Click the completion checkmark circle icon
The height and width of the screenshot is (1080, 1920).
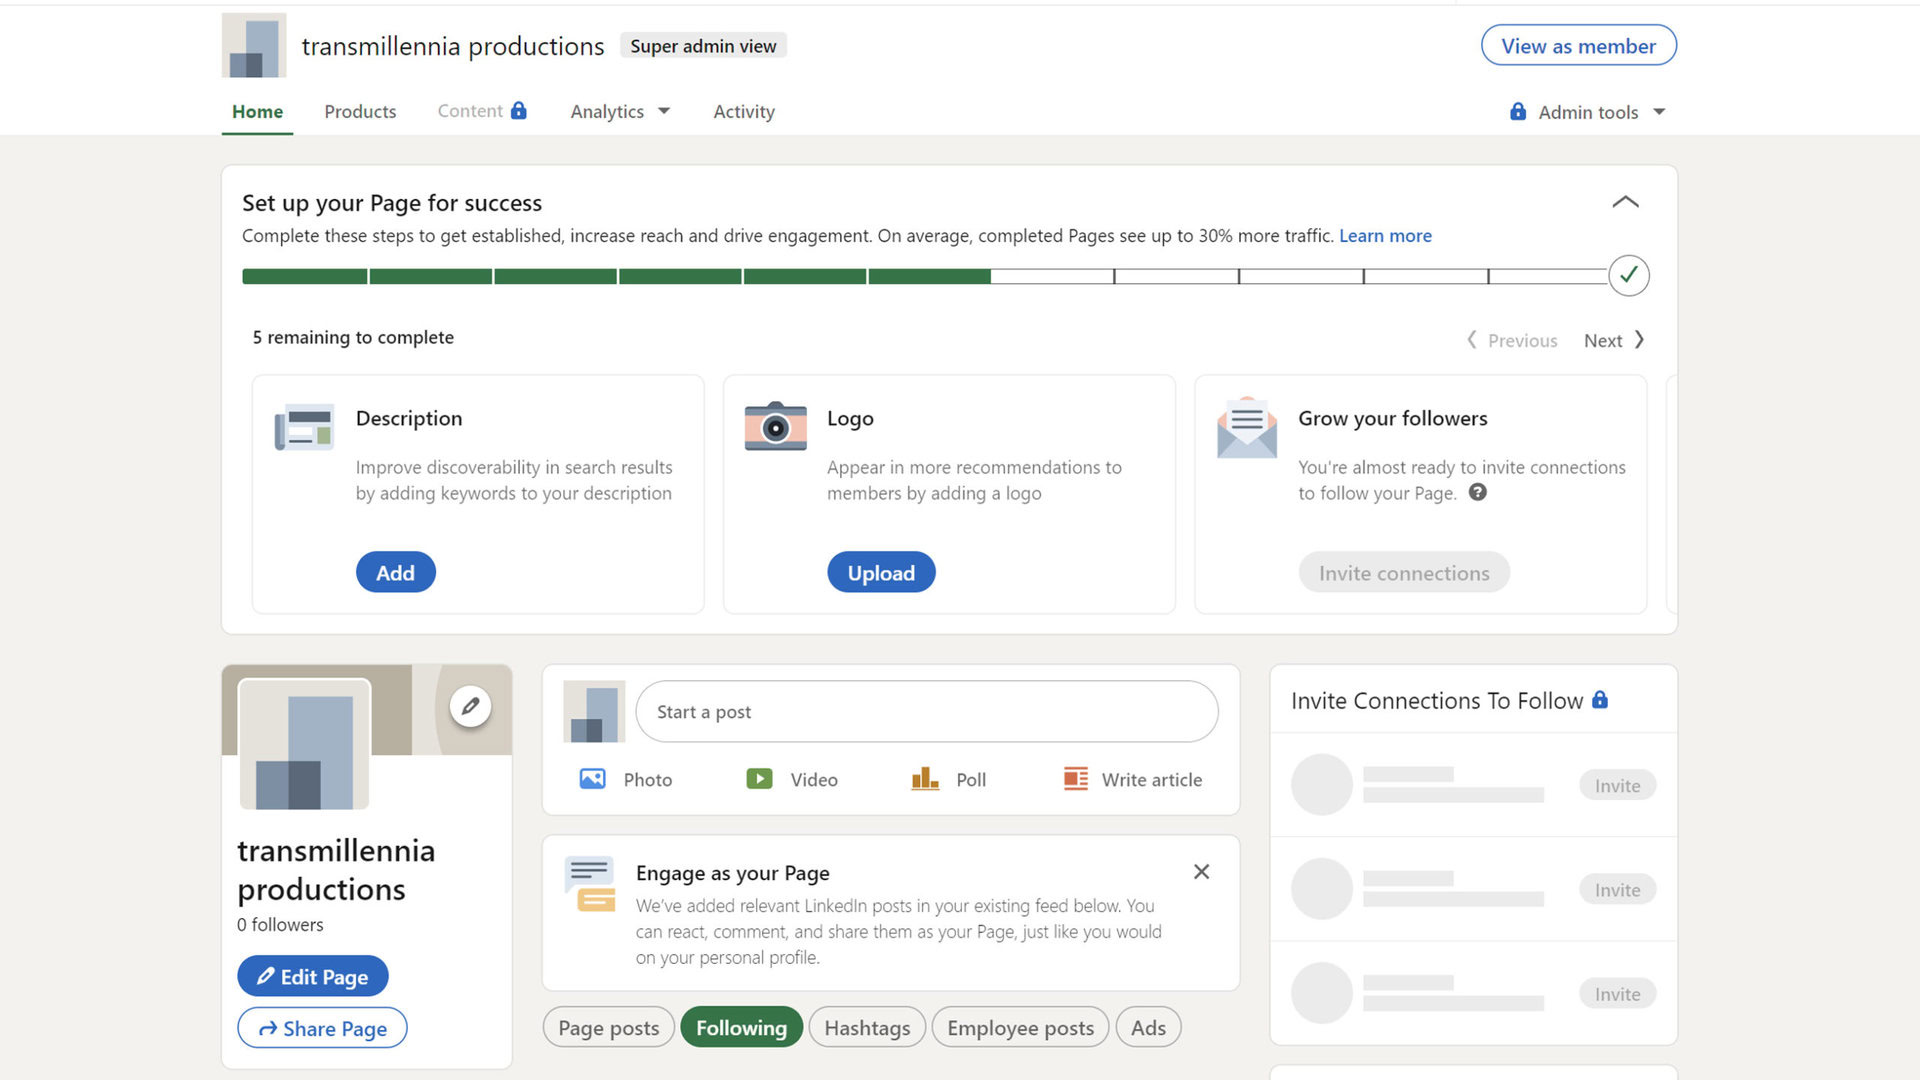(1628, 275)
